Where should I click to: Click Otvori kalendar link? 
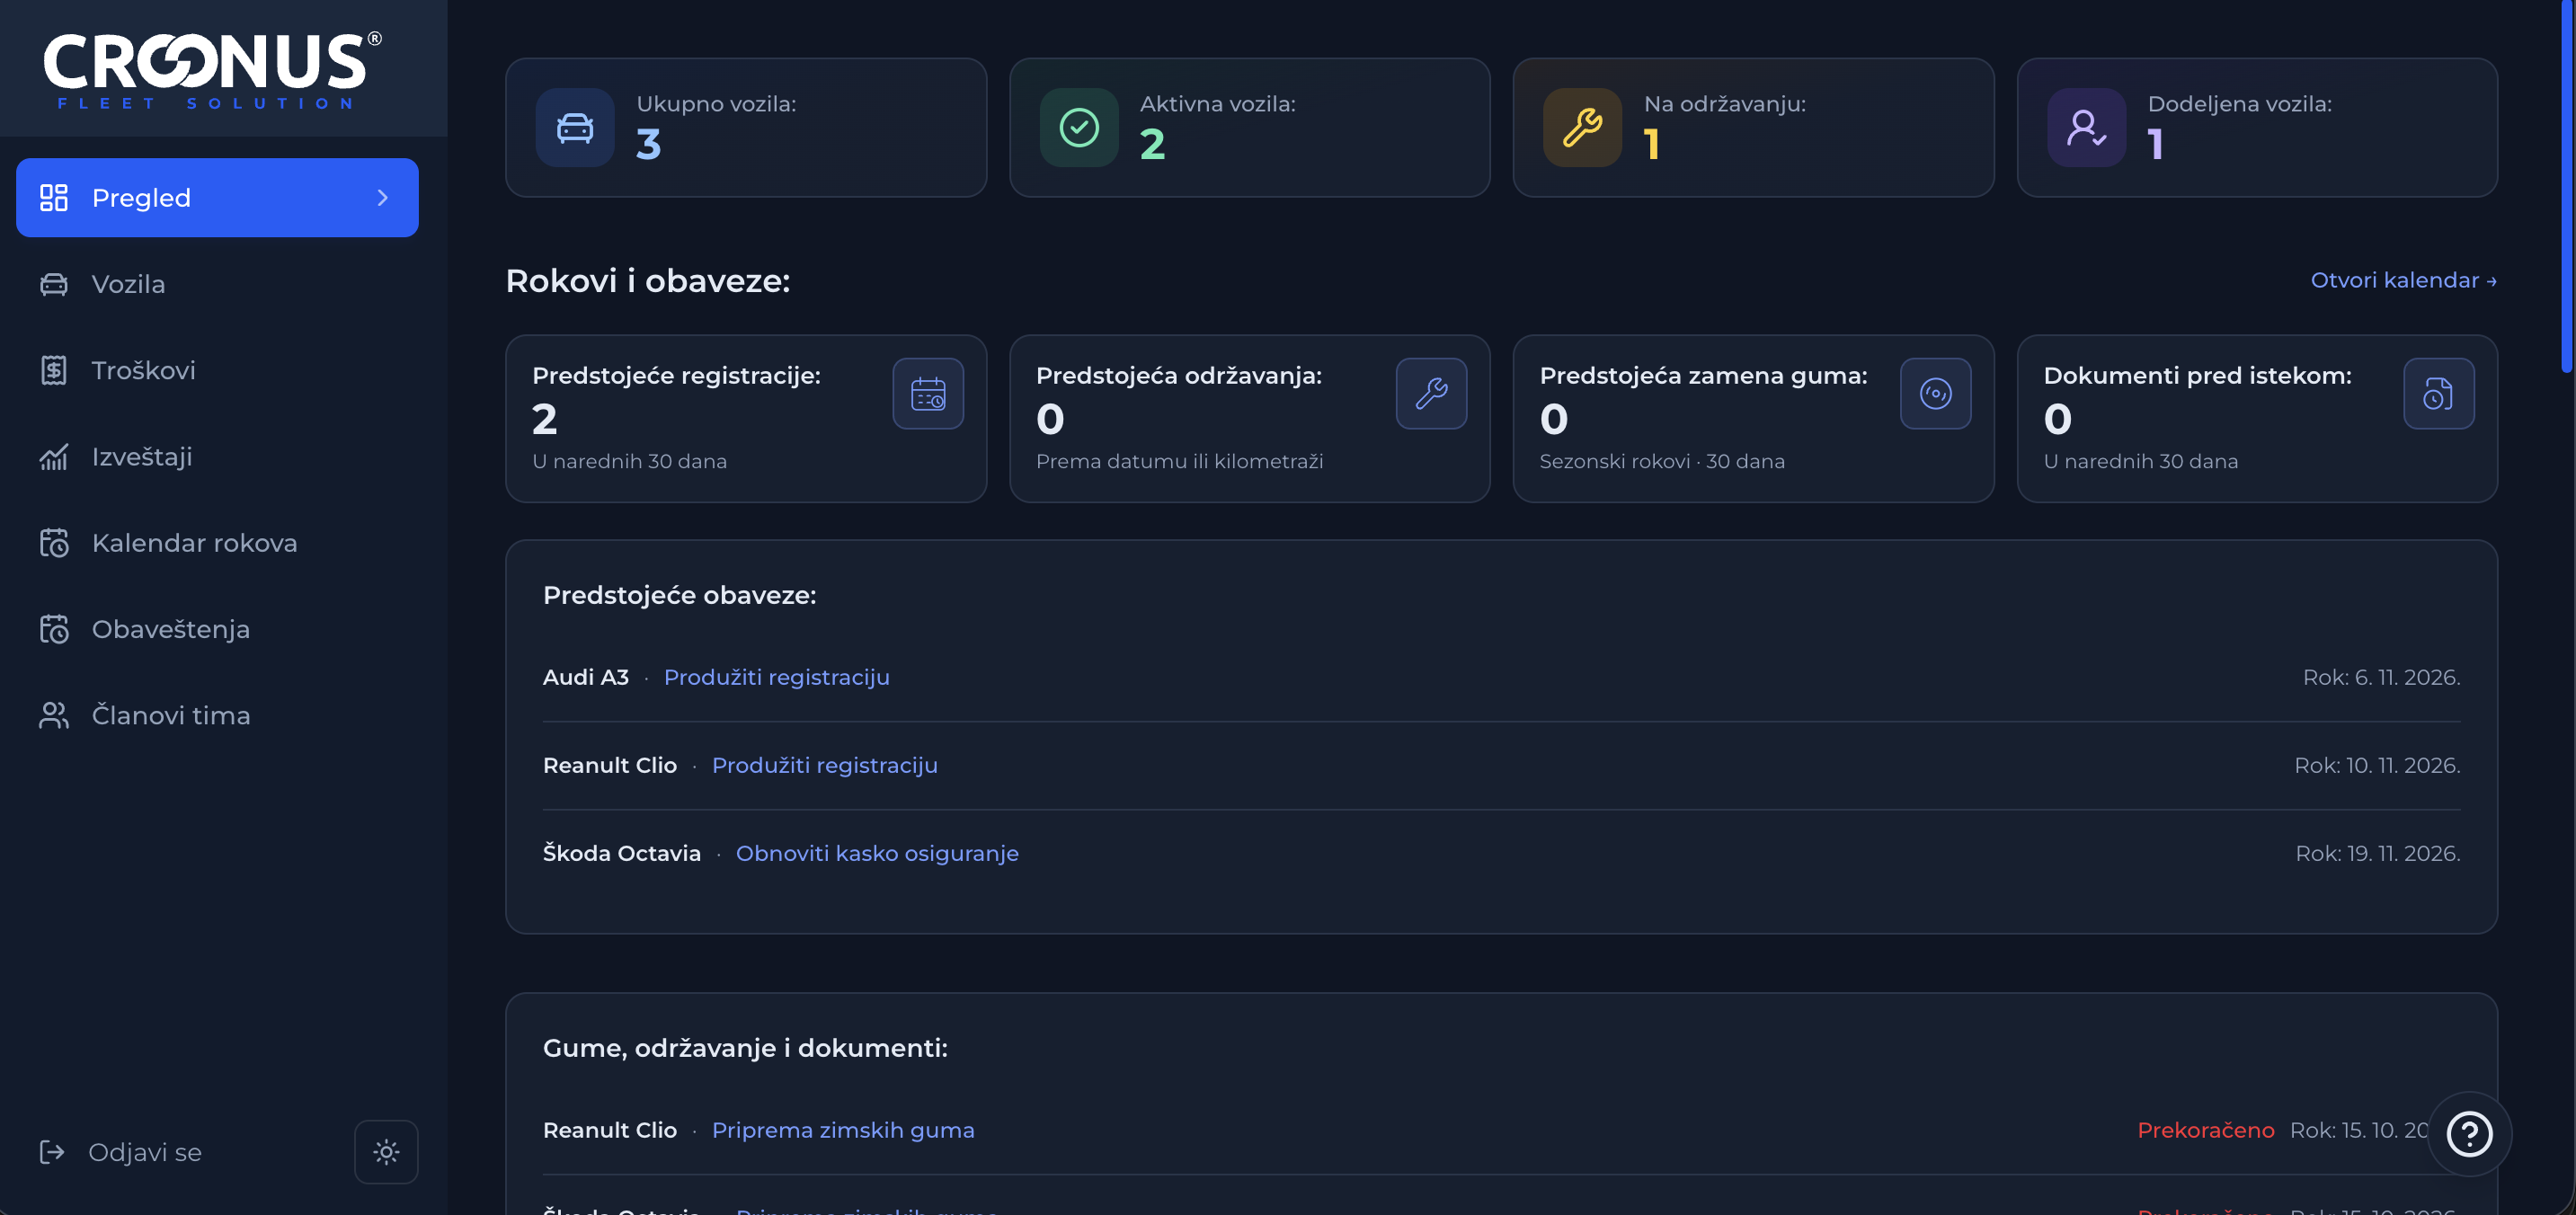coord(2403,280)
